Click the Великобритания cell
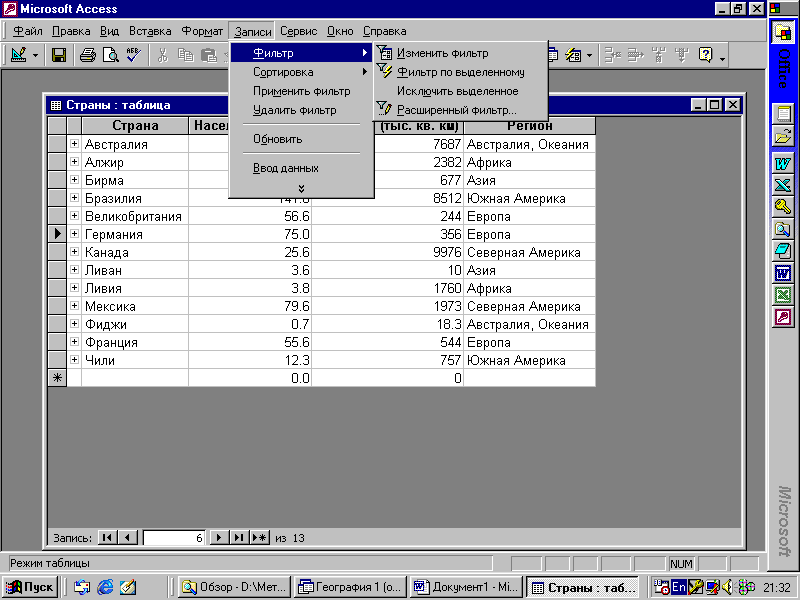 134,216
